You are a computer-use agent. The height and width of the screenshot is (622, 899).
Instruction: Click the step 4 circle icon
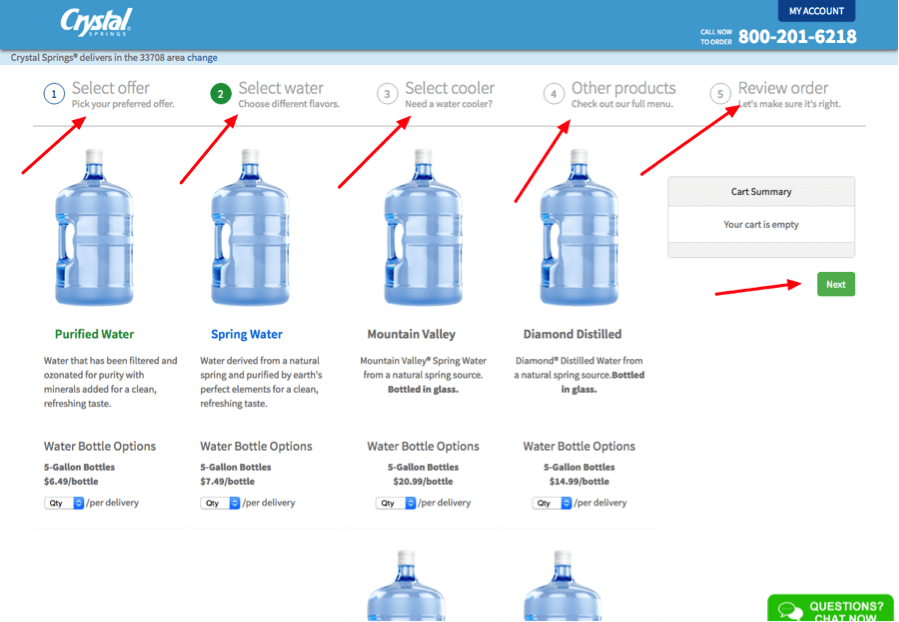coord(554,94)
